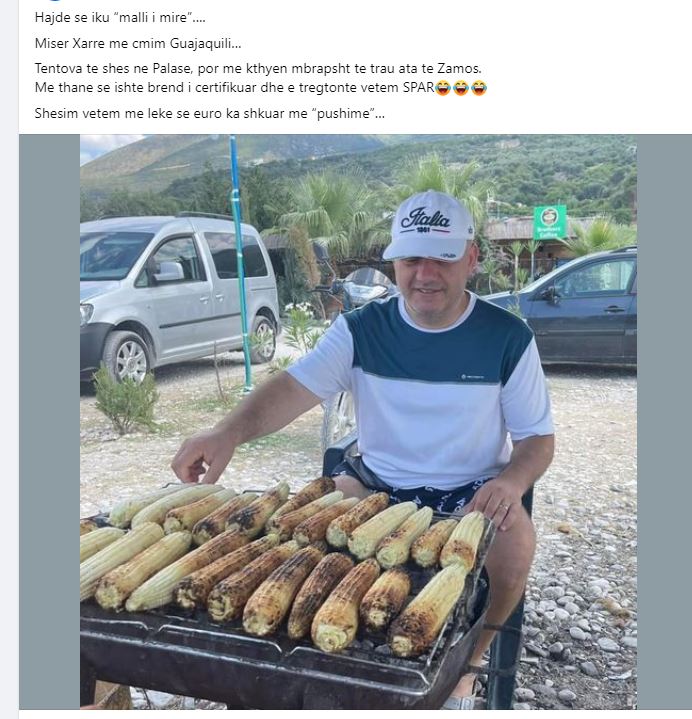This screenshot has height=719, width=692.
Task: Click the line "Shesim vetem me leke se euro"
Action: click(210, 113)
